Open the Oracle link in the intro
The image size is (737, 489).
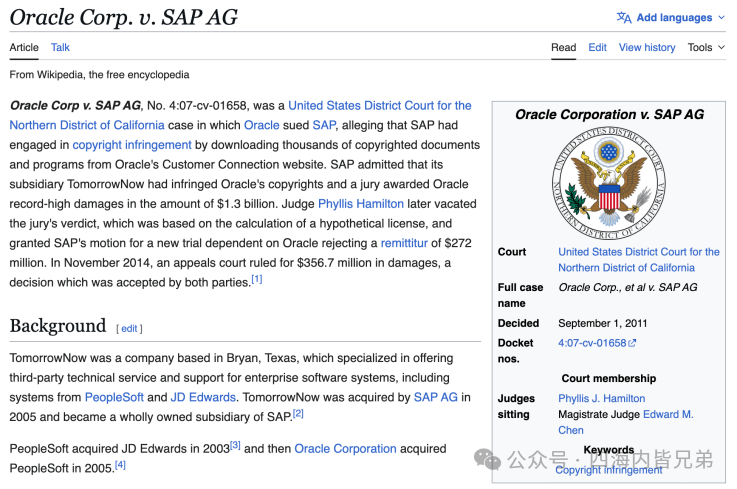(x=261, y=125)
